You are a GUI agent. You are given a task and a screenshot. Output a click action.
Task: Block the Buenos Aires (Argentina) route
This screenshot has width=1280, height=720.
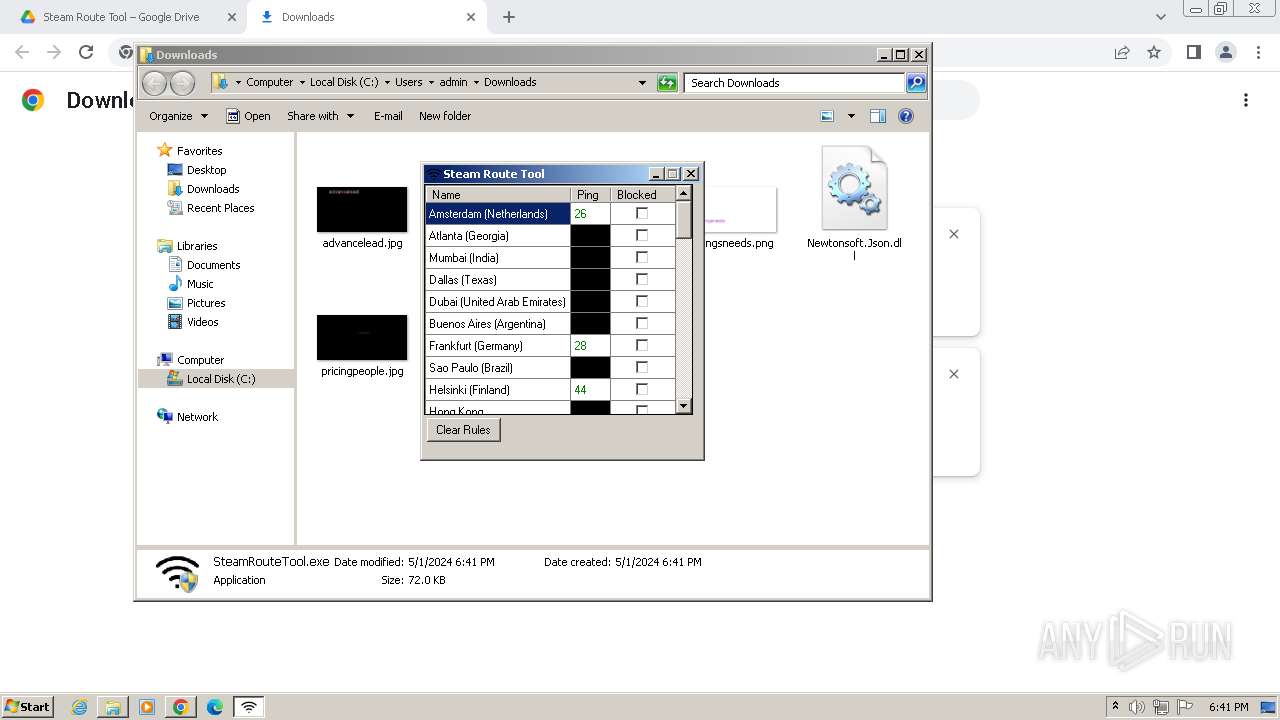point(642,323)
